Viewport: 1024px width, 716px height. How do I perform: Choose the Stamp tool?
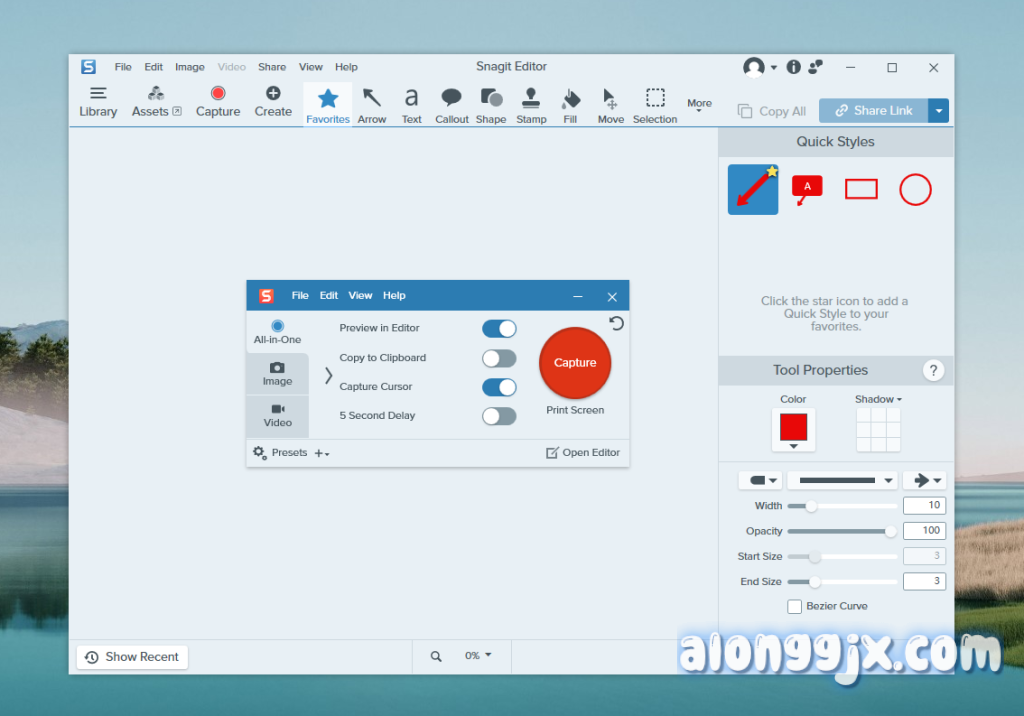[531, 104]
